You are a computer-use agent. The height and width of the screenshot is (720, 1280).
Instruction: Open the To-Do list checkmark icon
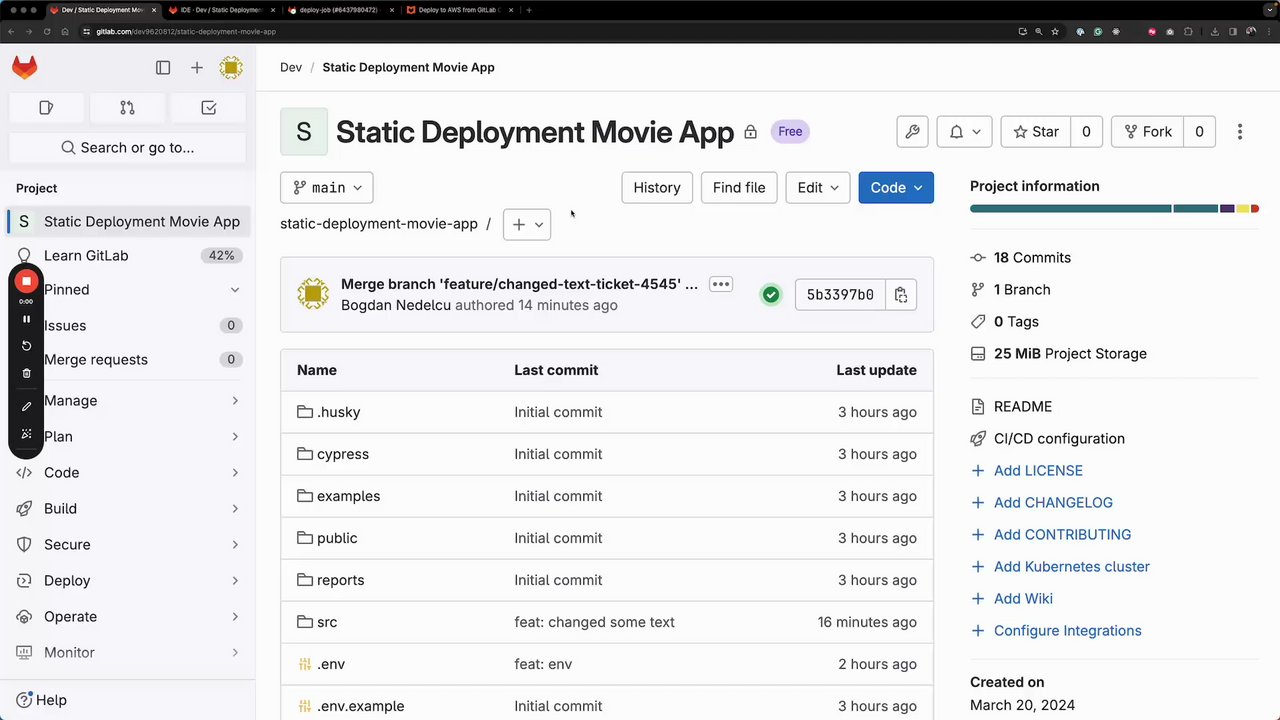point(209,108)
